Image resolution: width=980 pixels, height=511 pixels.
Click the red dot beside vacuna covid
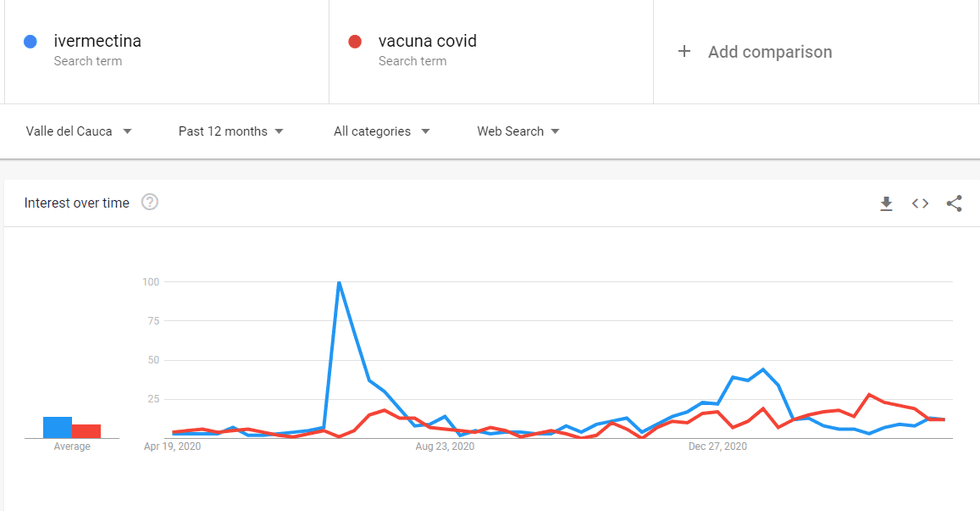[x=354, y=42]
